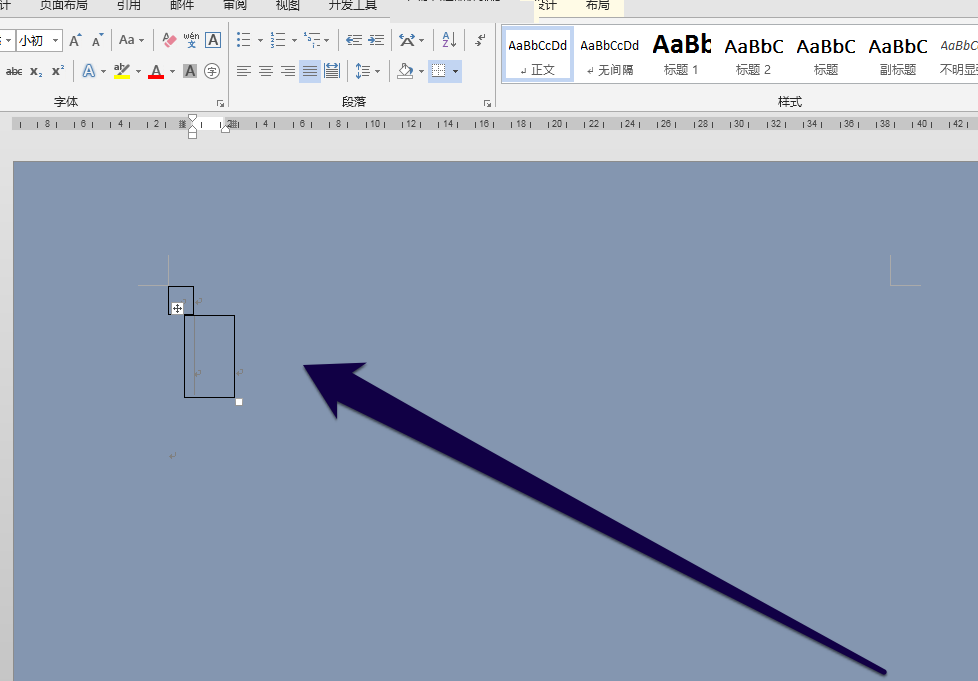Toggle the justify alignment button
Image resolution: width=978 pixels, height=681 pixels.
[x=310, y=71]
